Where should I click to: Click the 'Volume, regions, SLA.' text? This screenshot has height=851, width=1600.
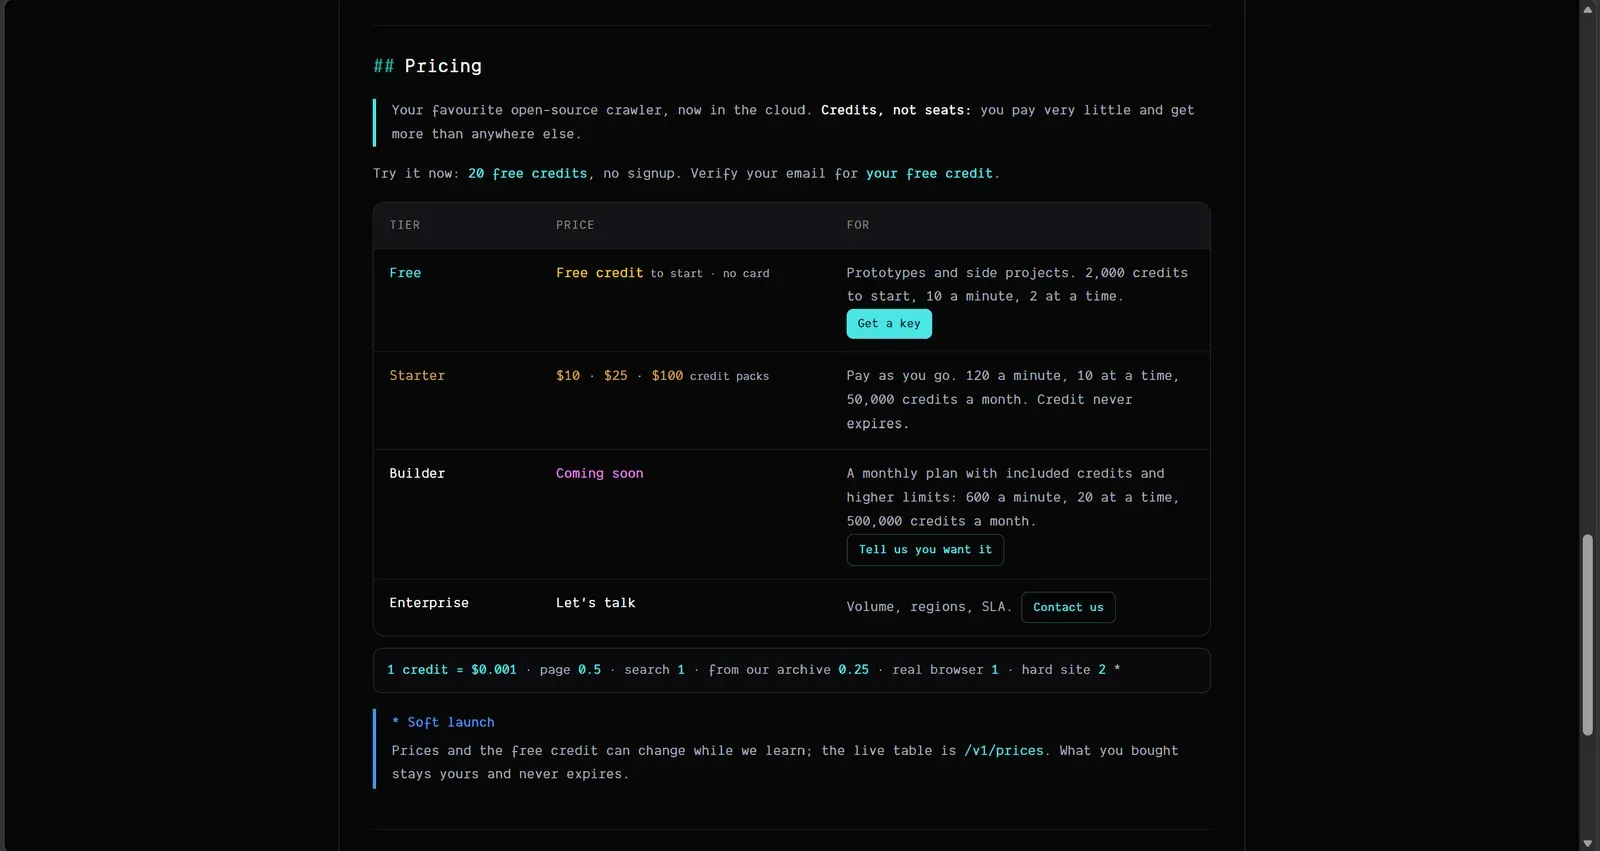coord(929,607)
